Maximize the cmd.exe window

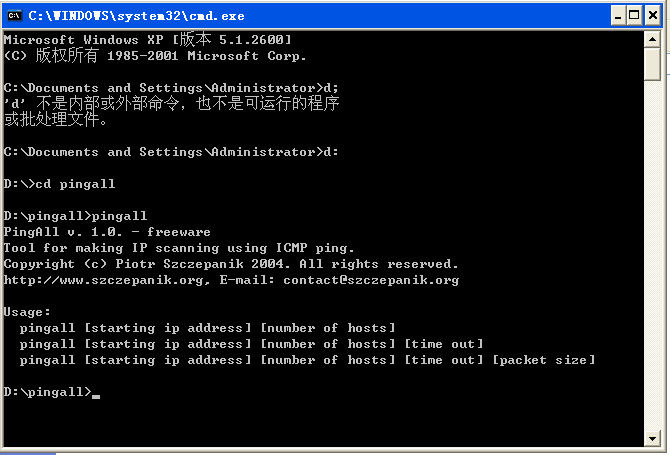633,15
